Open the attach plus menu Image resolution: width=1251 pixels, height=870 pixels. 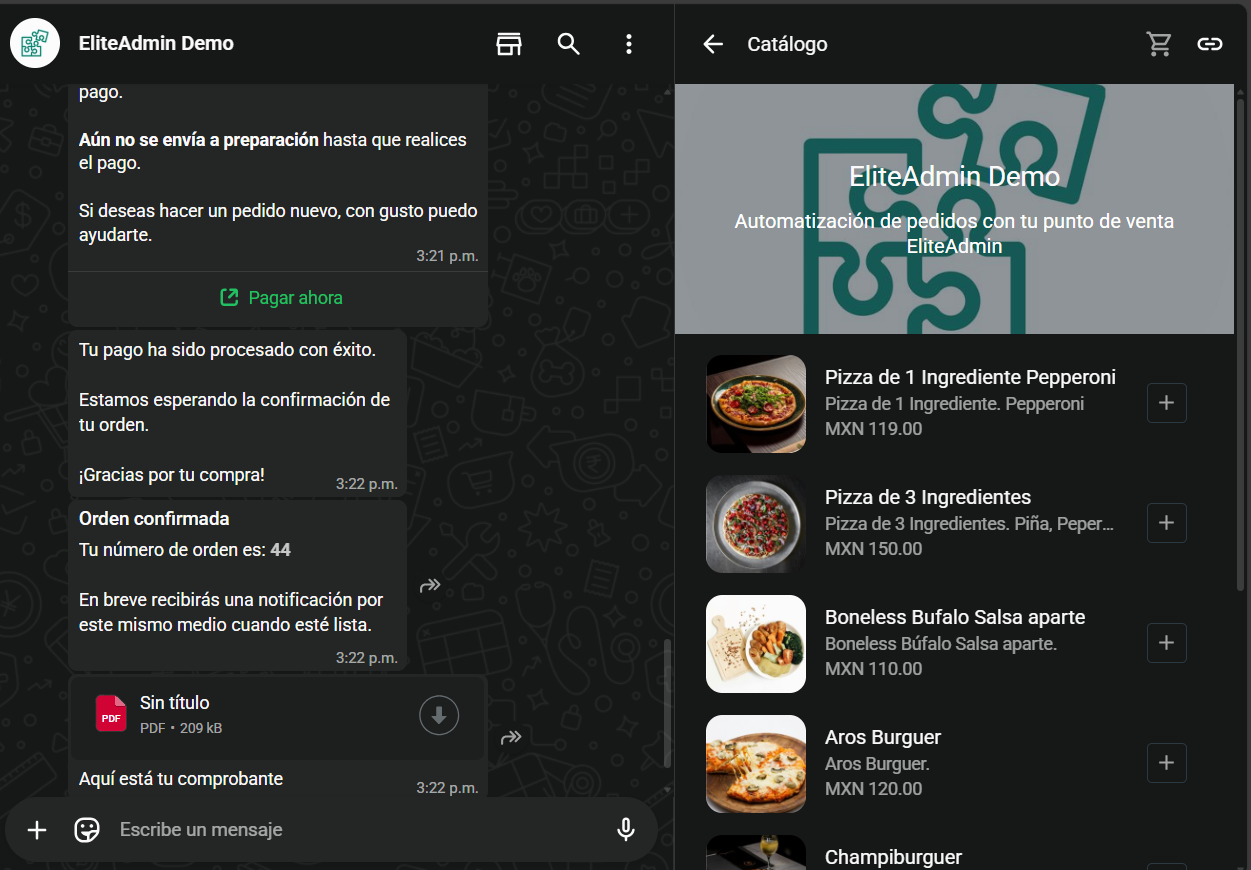[x=37, y=830]
